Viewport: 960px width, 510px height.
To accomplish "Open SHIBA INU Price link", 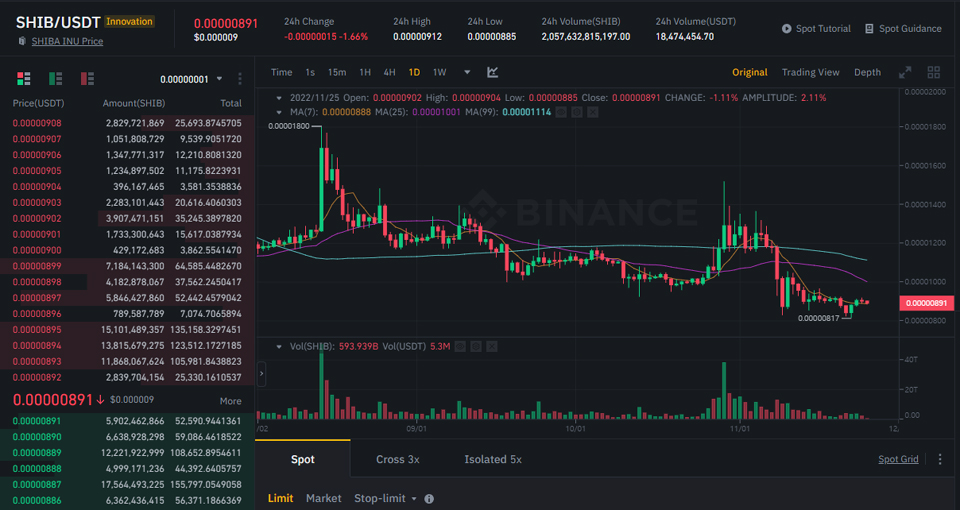I will point(67,41).
